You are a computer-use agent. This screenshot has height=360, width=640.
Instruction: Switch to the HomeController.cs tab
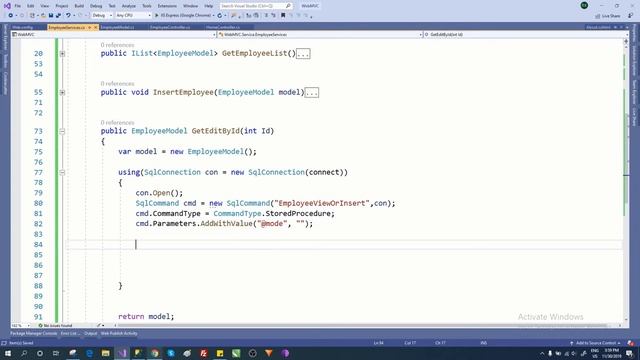tap(223, 27)
